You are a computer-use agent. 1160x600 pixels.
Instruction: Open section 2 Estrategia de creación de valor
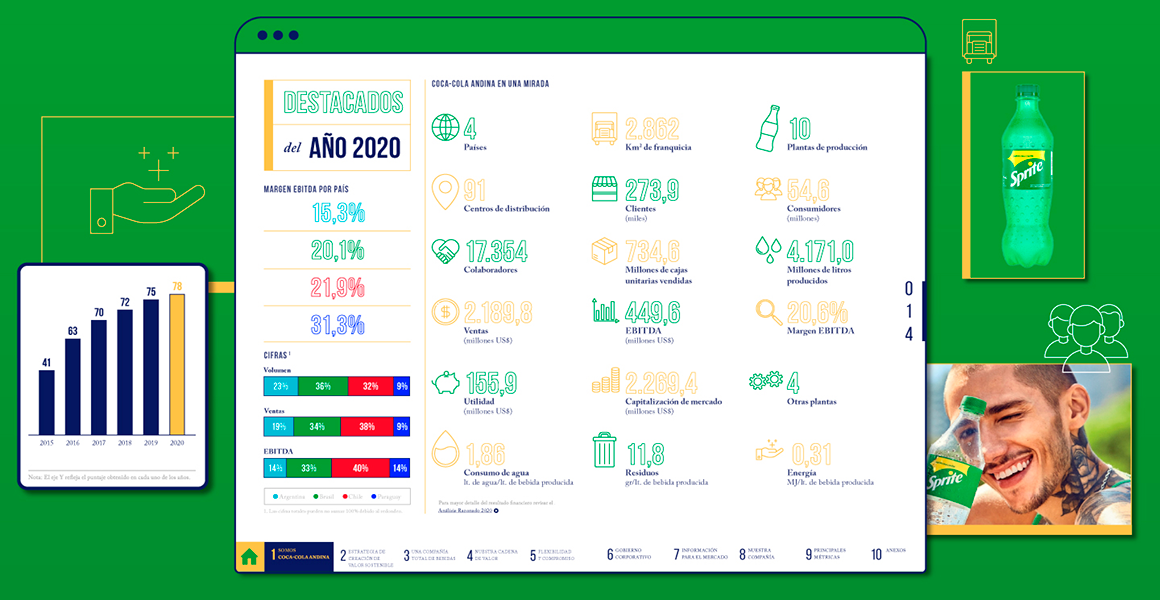(365, 558)
